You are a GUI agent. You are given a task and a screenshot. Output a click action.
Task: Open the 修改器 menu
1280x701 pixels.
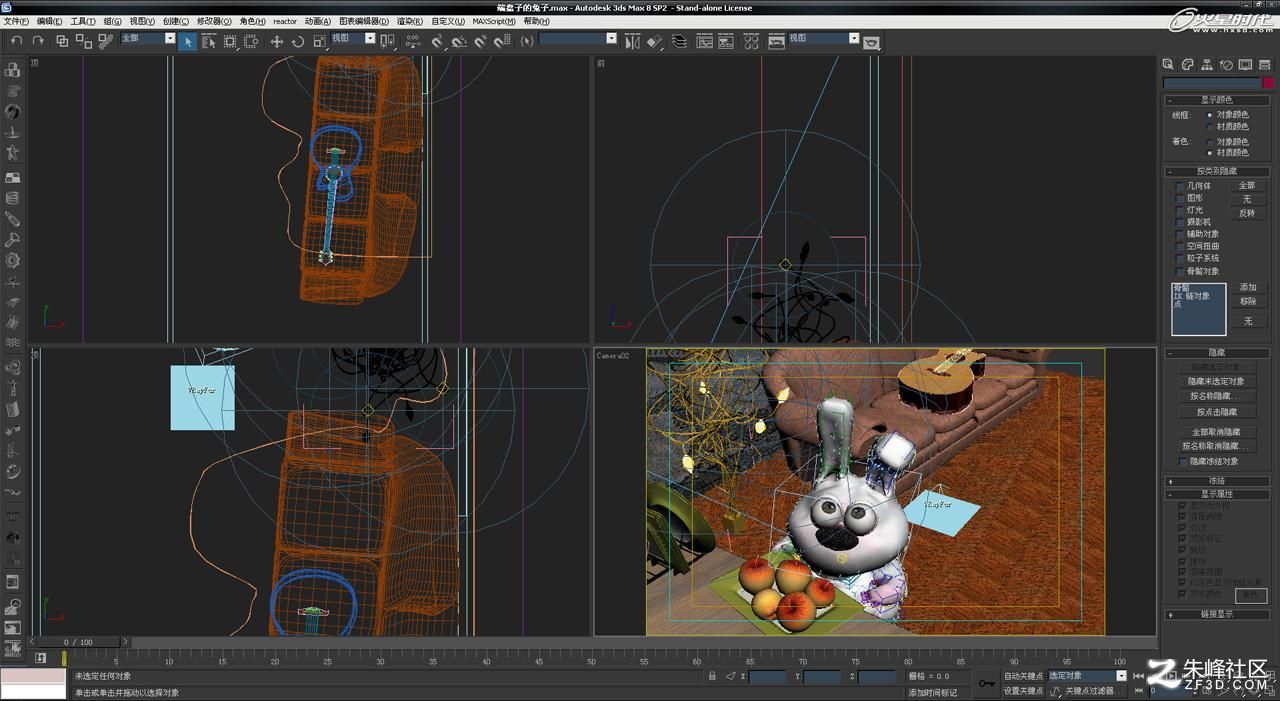(x=214, y=21)
